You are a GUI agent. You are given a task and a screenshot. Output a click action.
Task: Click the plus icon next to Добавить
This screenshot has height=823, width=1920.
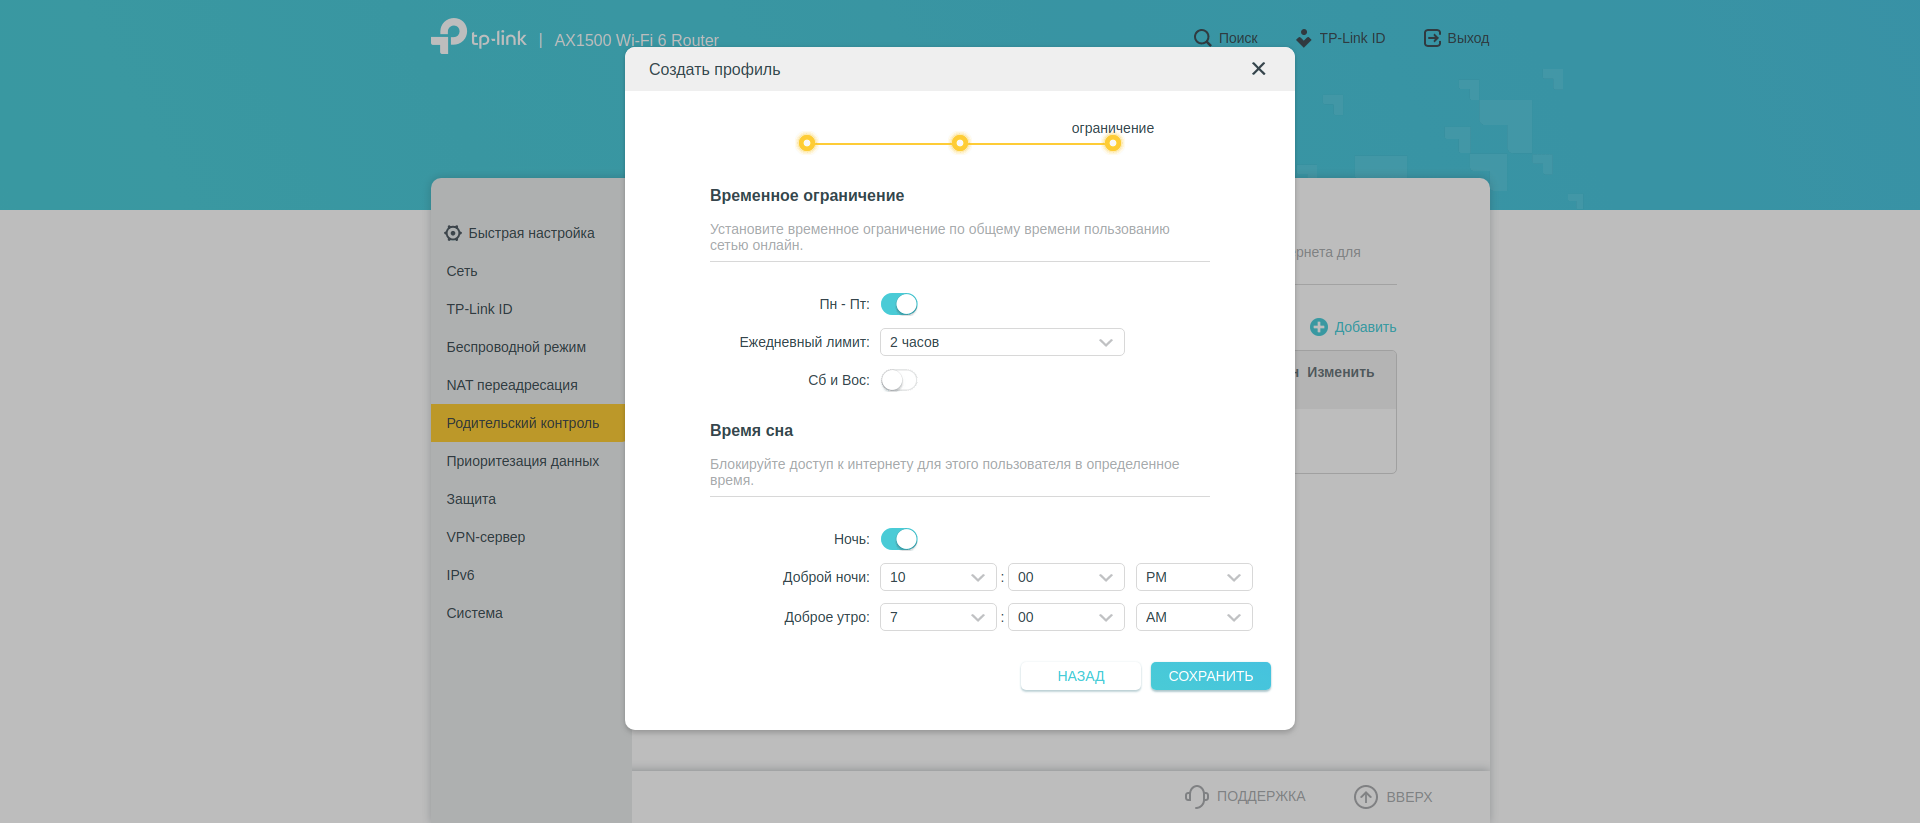click(1318, 327)
